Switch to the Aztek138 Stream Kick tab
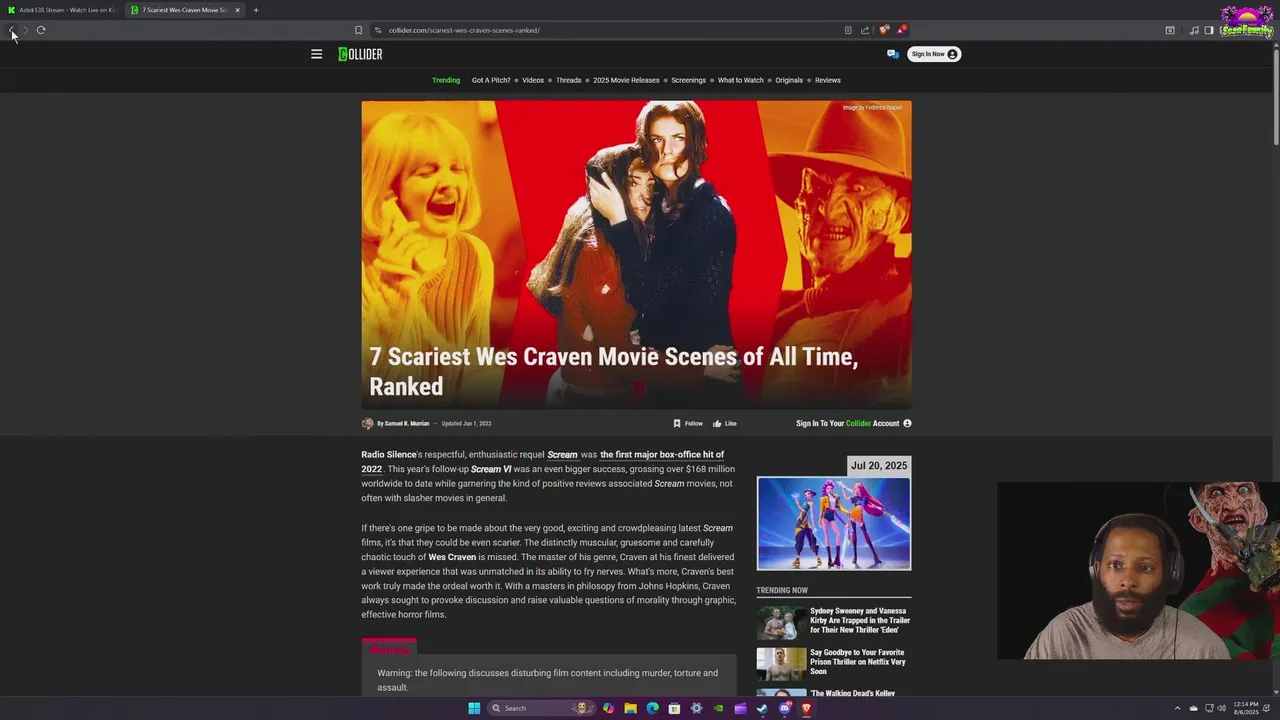 click(x=62, y=10)
